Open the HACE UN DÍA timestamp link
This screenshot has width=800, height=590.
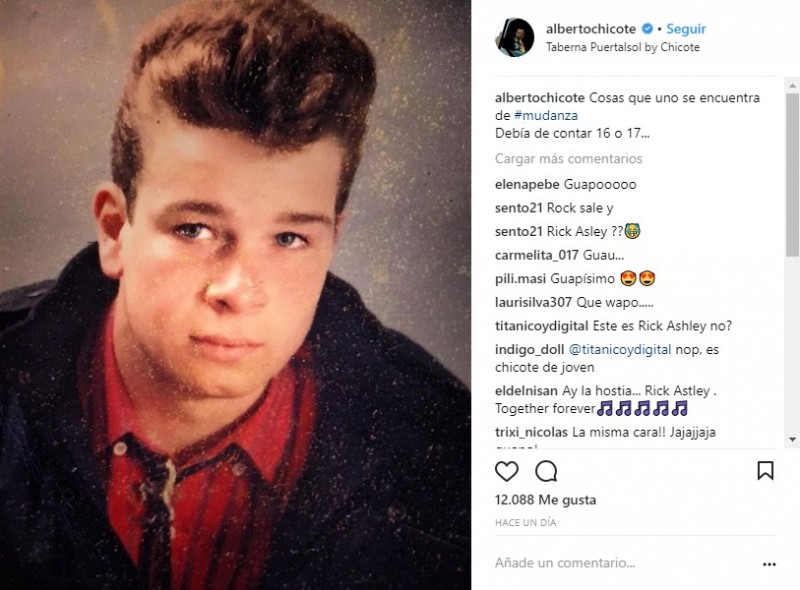(526, 523)
